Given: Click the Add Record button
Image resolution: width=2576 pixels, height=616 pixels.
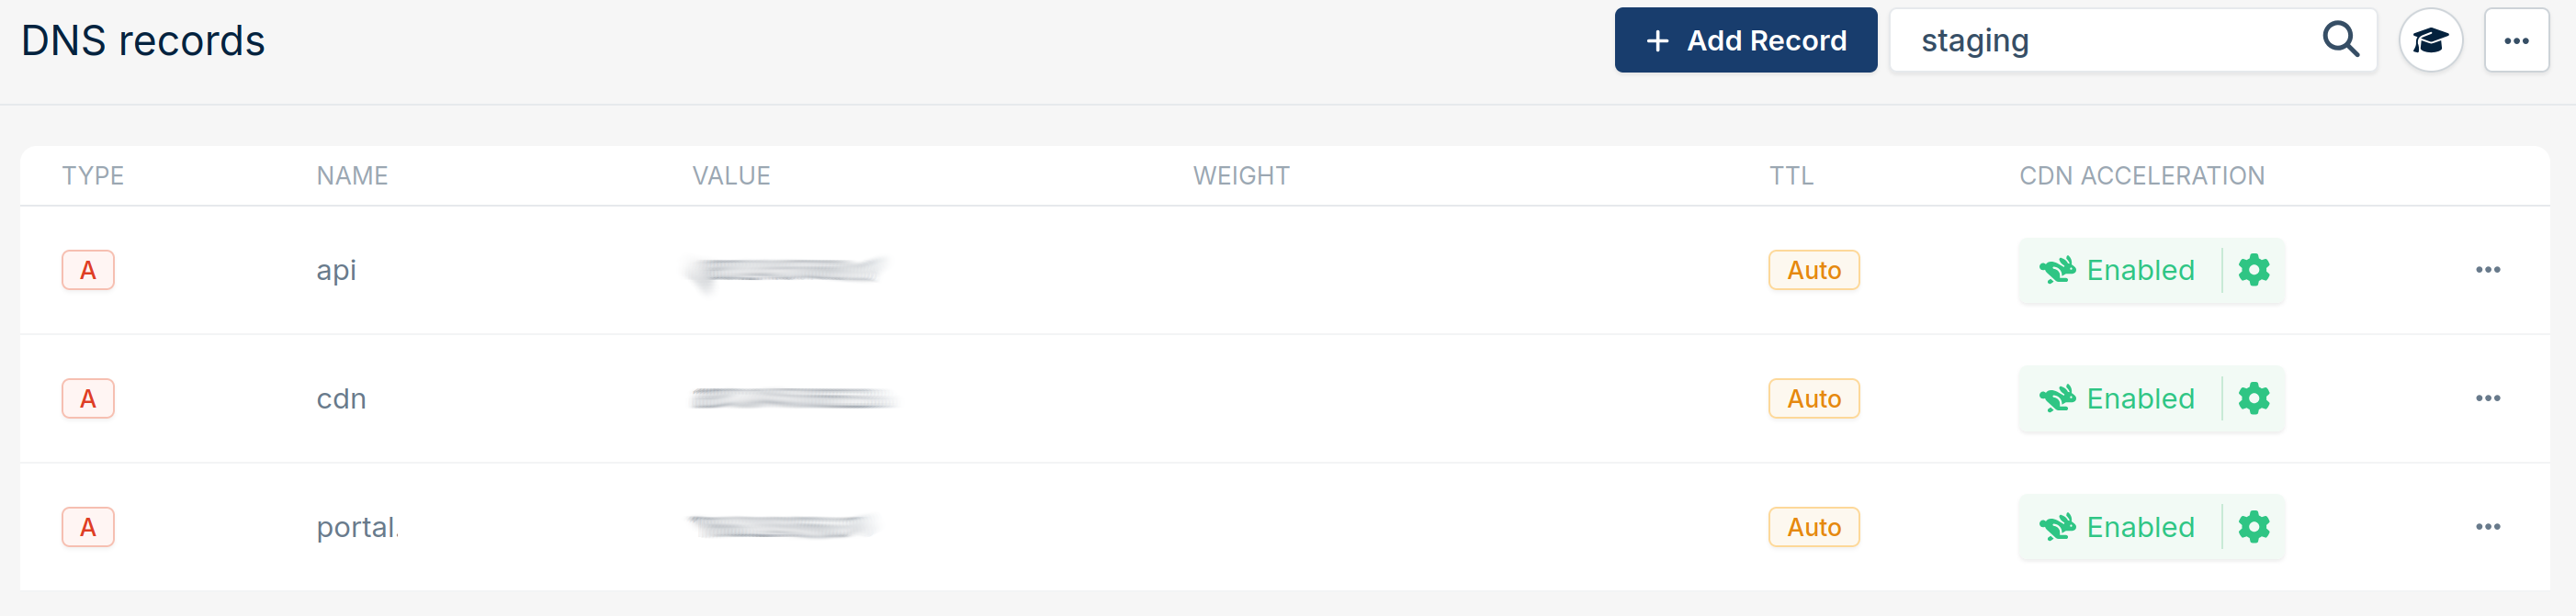Looking at the screenshot, I should [x=1745, y=40].
